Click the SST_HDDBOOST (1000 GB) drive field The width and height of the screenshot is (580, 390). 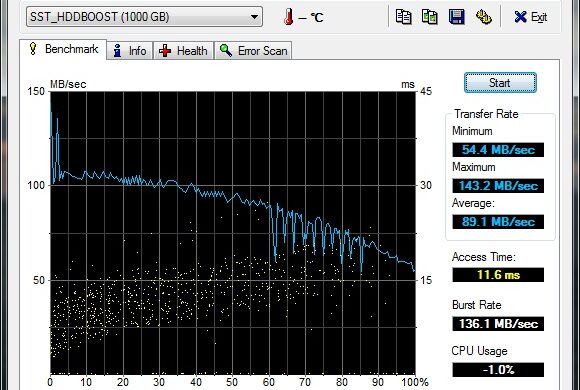[144, 17]
